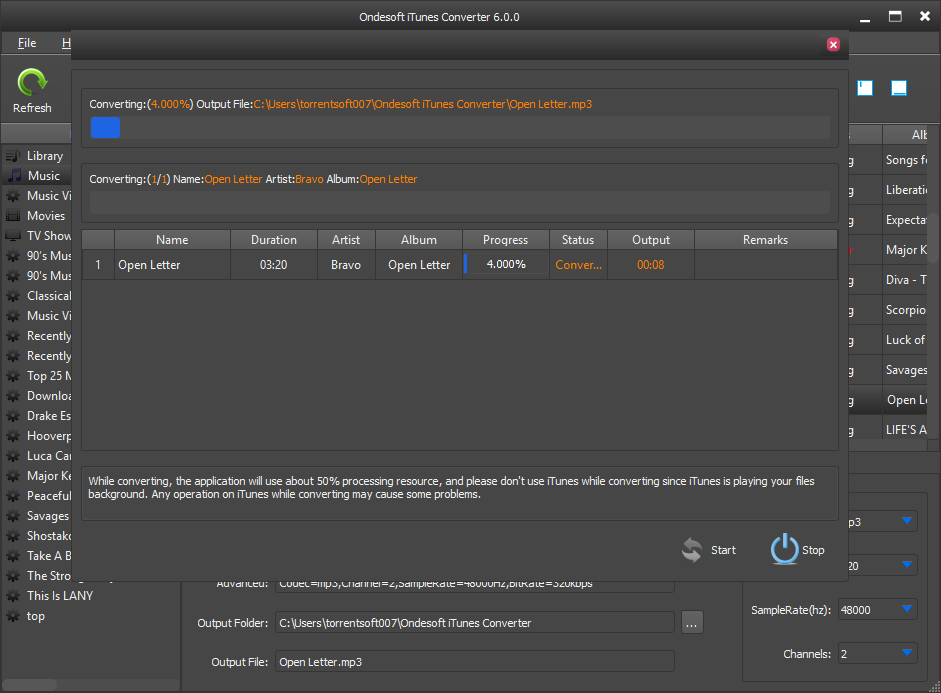This screenshot has width=941, height=693.
Task: Click the output file path link text
Action: click(422, 104)
